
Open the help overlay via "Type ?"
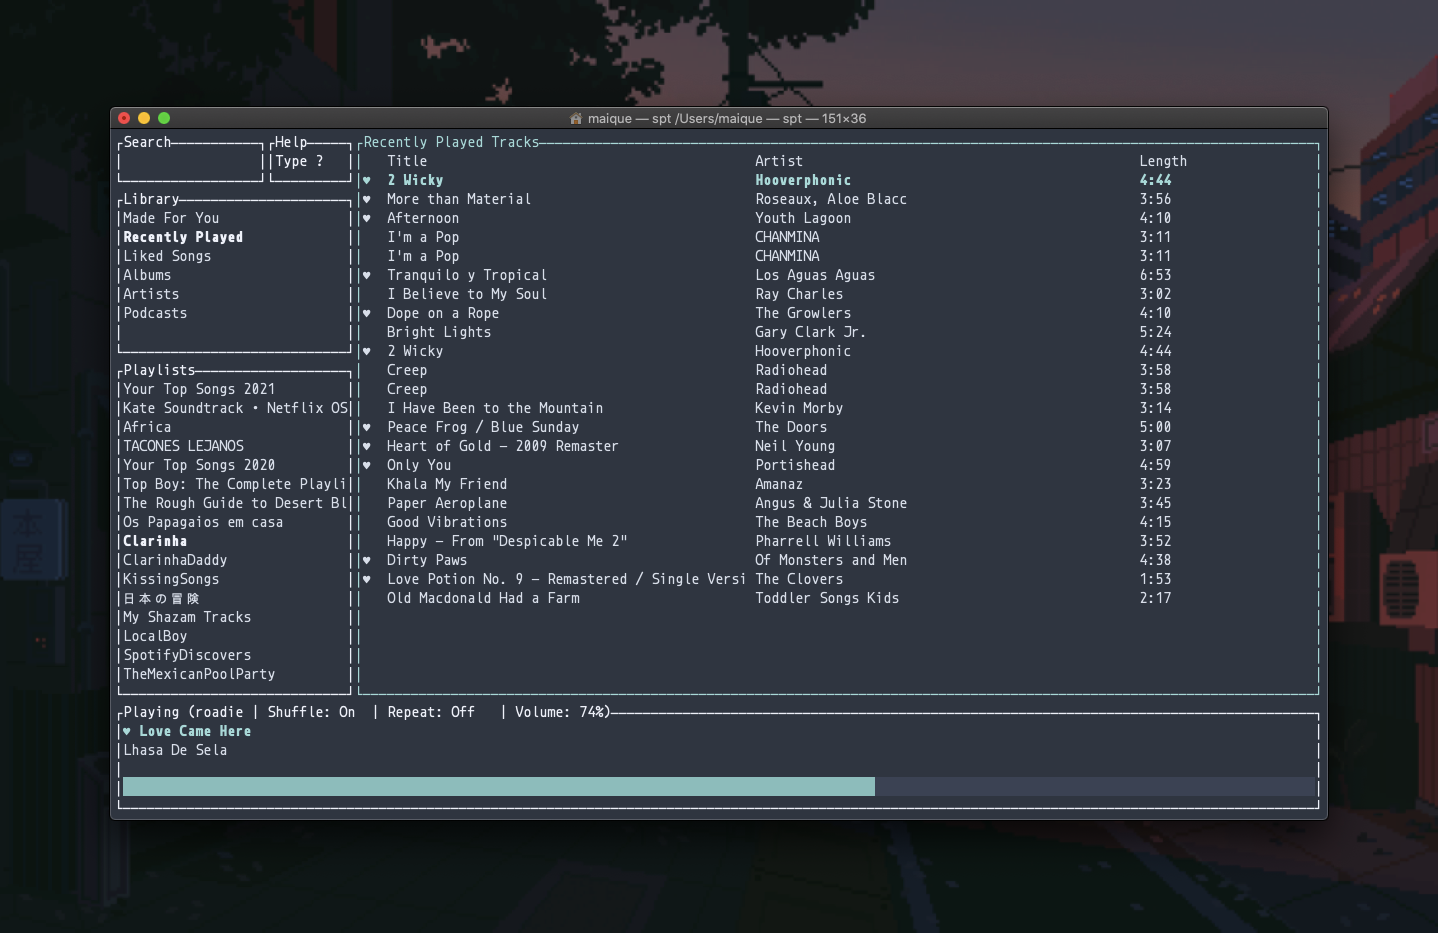(298, 161)
